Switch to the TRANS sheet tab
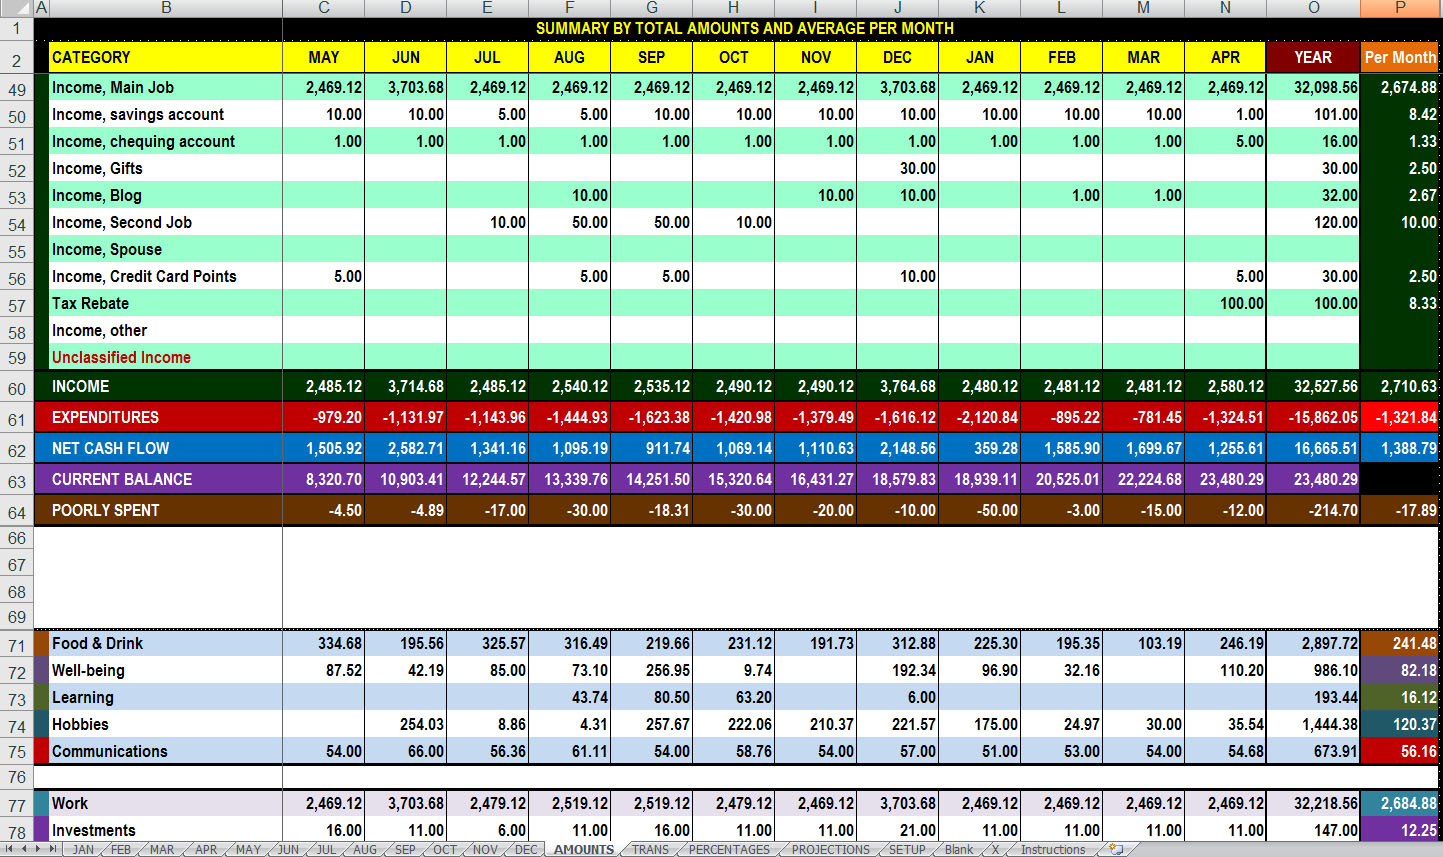 click(650, 849)
